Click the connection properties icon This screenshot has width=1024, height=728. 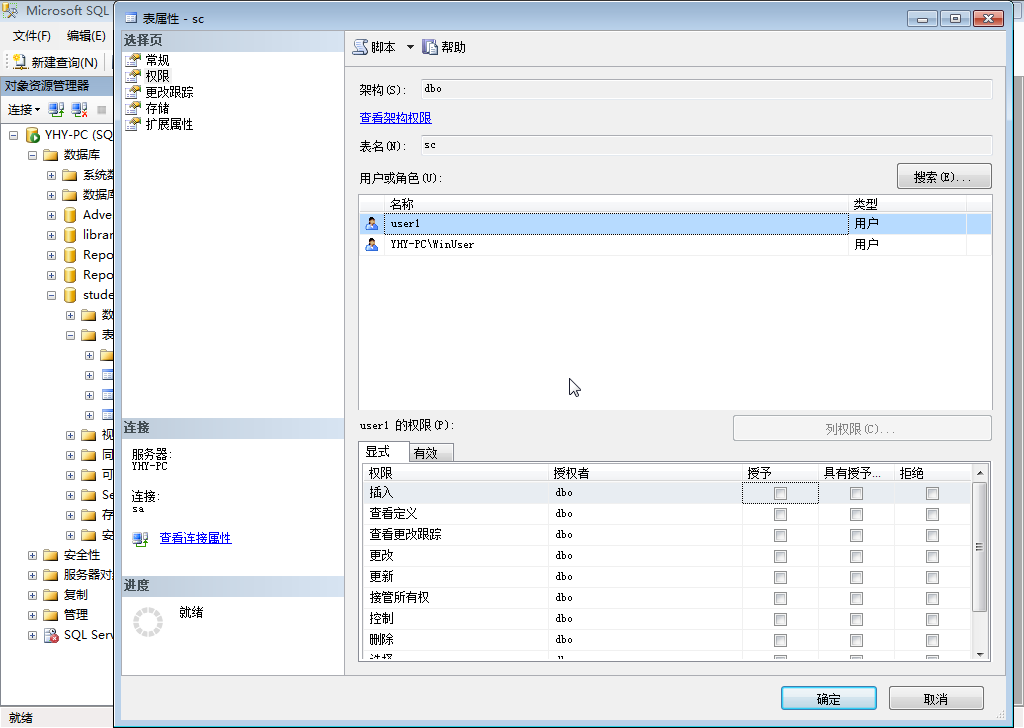coord(140,539)
